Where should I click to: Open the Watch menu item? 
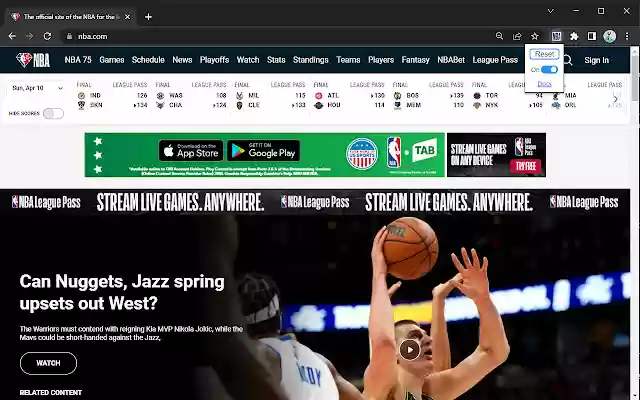tap(248, 60)
